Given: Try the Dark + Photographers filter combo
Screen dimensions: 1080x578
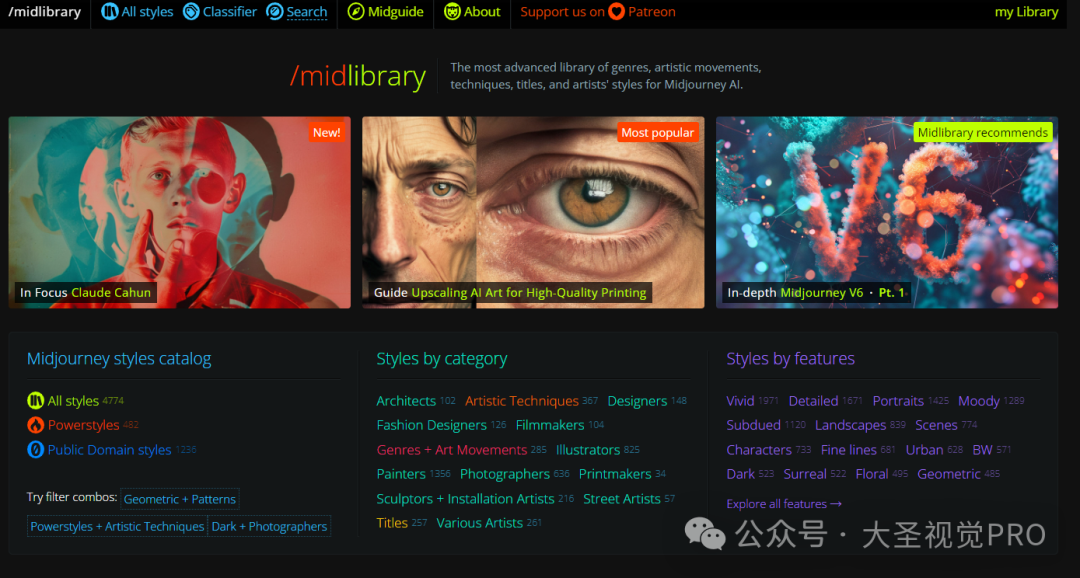Looking at the screenshot, I should point(269,526).
